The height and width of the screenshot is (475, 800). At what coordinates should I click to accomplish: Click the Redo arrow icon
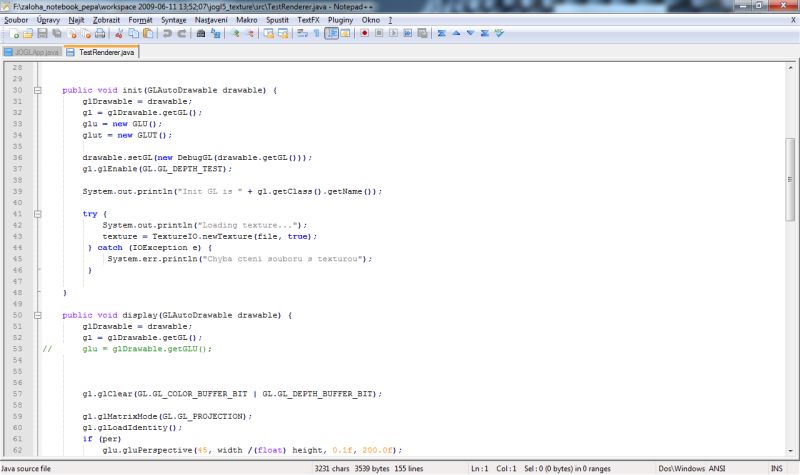tap(181, 33)
